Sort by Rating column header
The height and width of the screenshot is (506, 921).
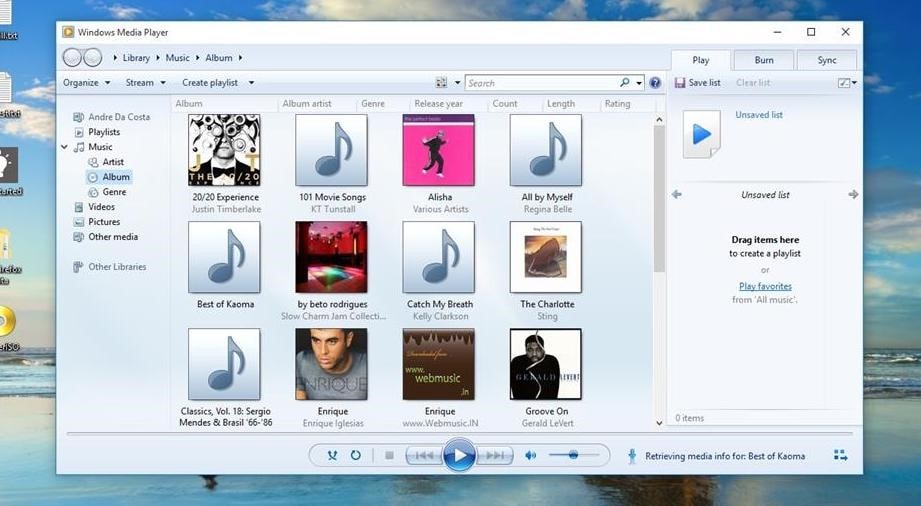[617, 103]
